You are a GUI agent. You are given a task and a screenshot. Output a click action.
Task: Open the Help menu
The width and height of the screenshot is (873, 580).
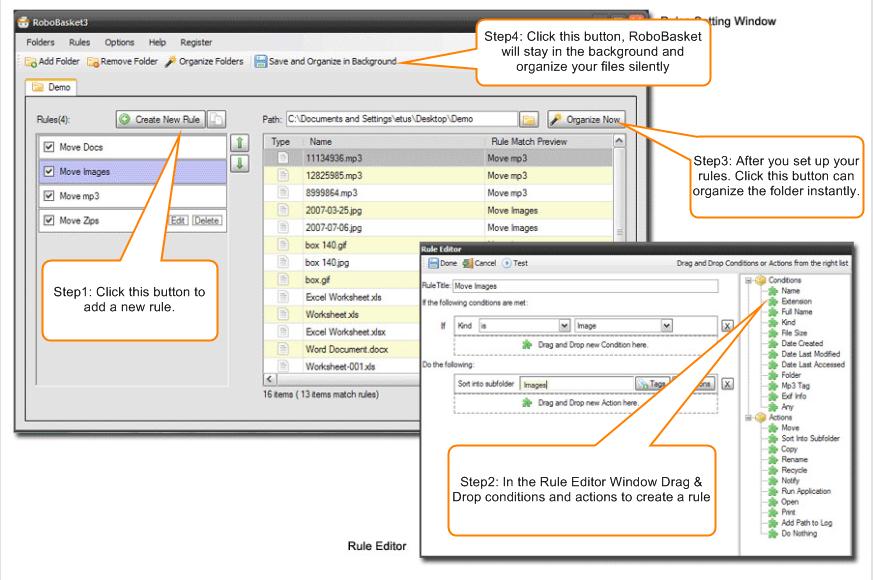pyautogui.click(x=157, y=42)
